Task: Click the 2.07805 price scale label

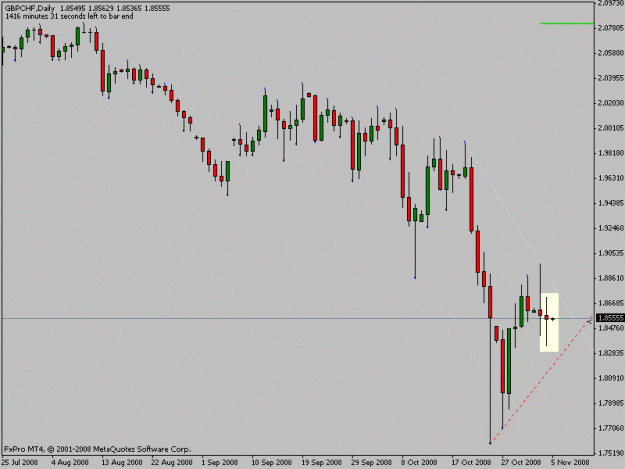Action: (611, 28)
